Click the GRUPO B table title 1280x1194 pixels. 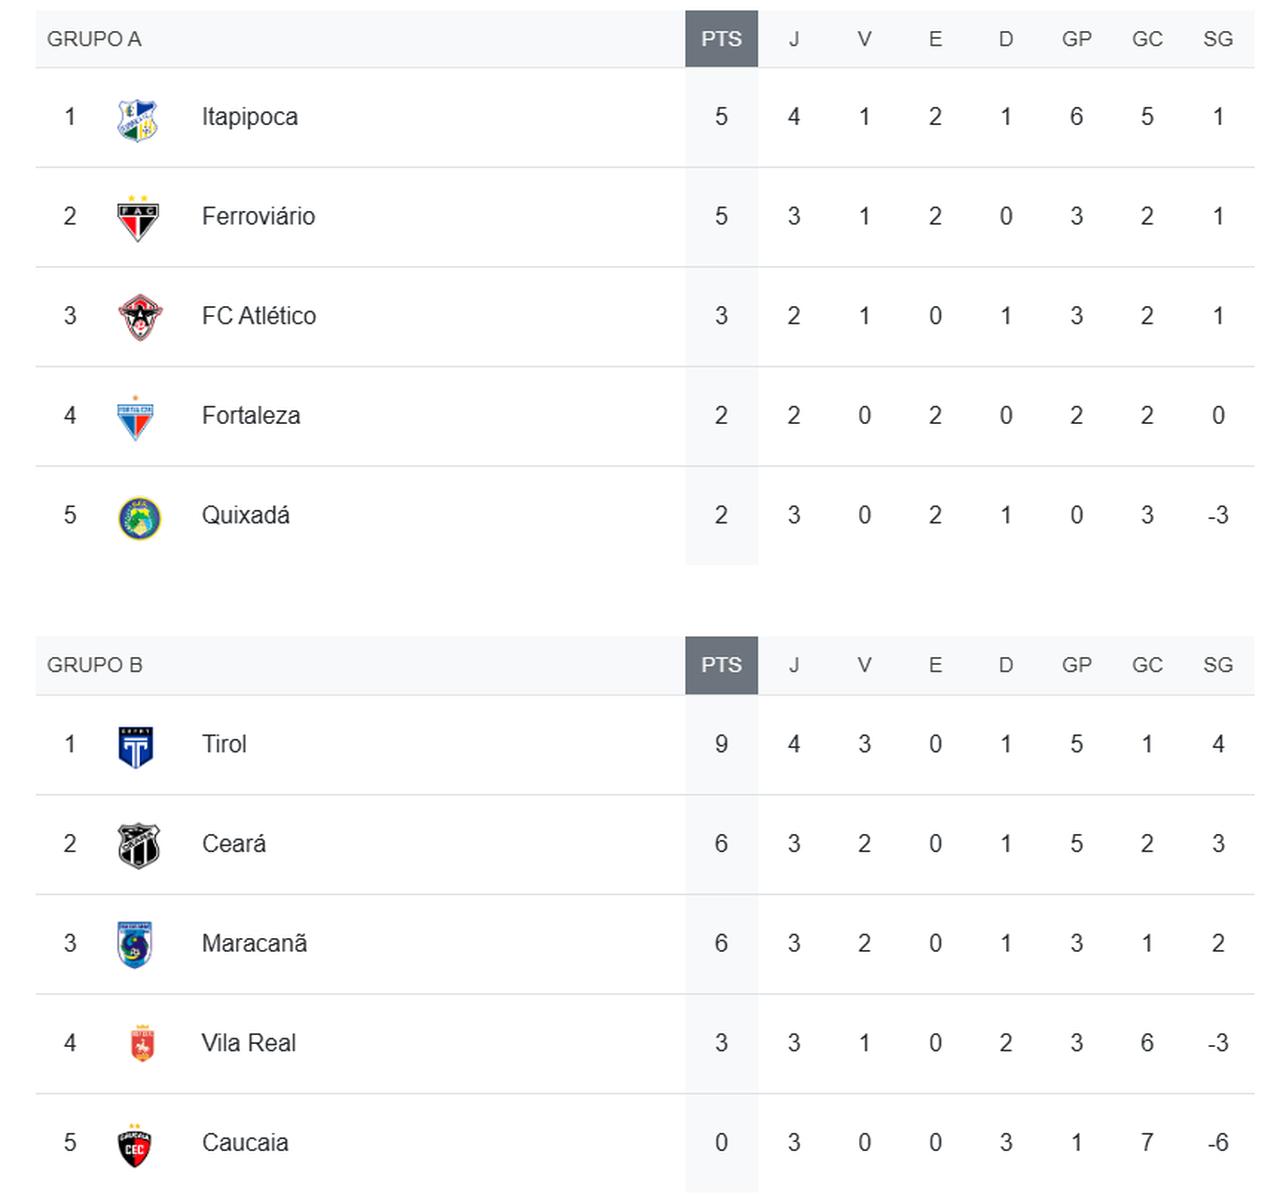[95, 665]
